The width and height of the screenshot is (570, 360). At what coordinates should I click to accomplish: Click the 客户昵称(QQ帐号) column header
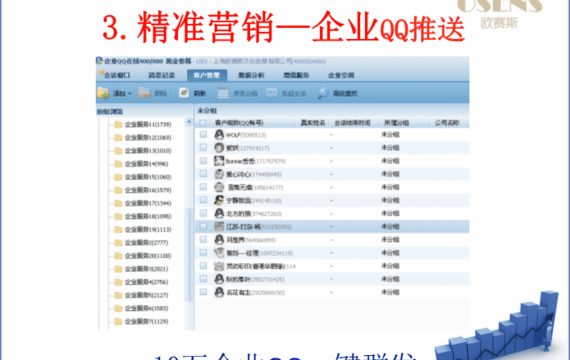239,123
